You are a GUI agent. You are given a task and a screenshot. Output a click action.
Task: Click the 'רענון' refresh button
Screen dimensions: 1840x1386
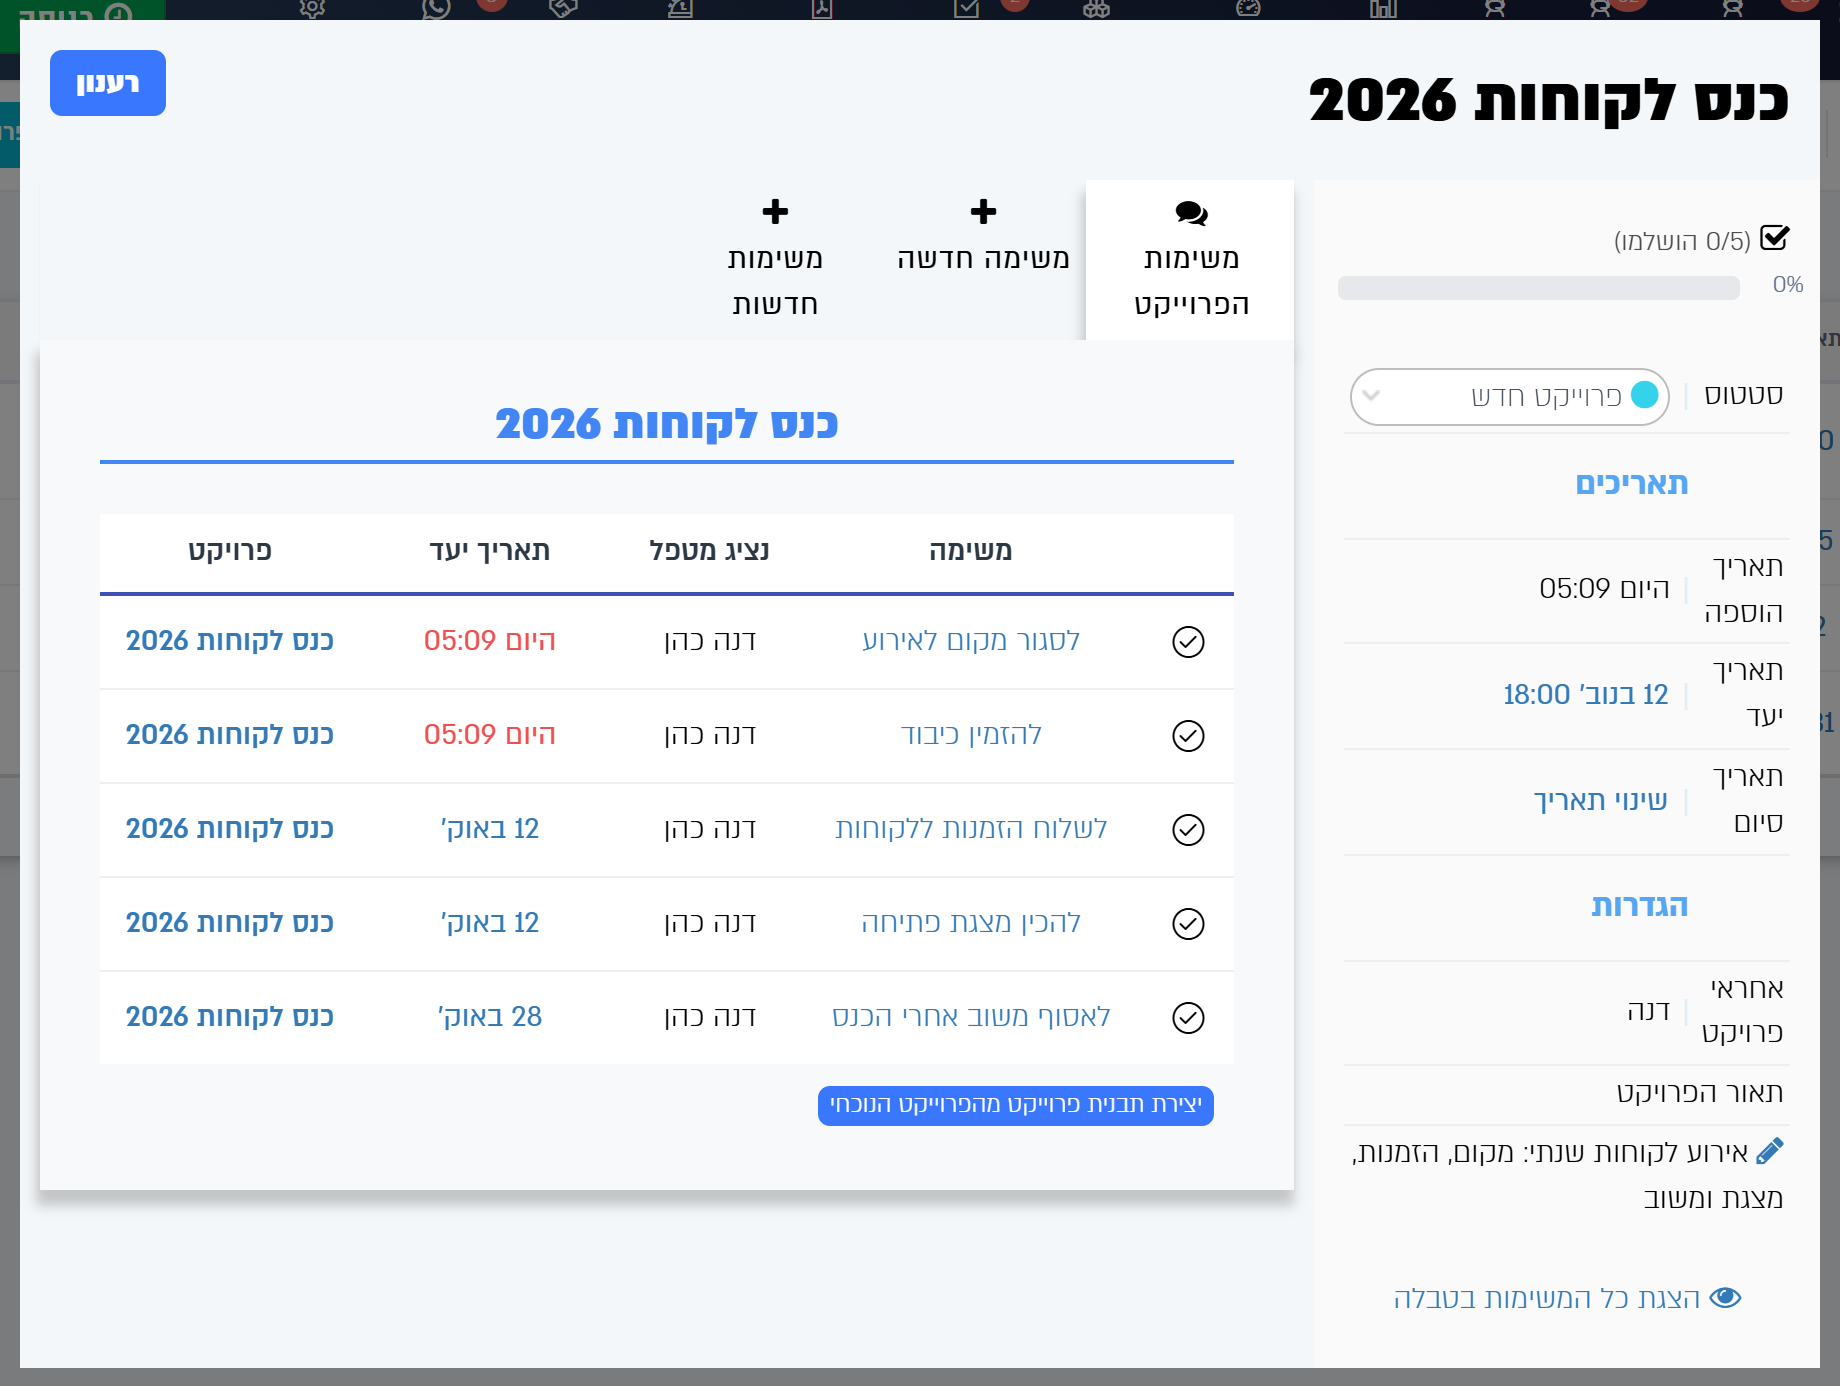108,83
